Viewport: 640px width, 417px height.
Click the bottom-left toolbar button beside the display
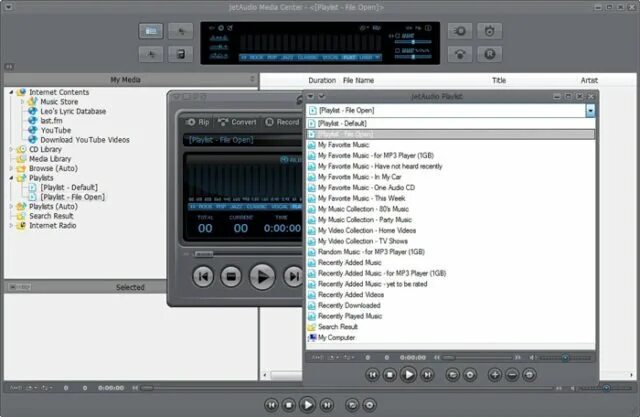[x=151, y=54]
